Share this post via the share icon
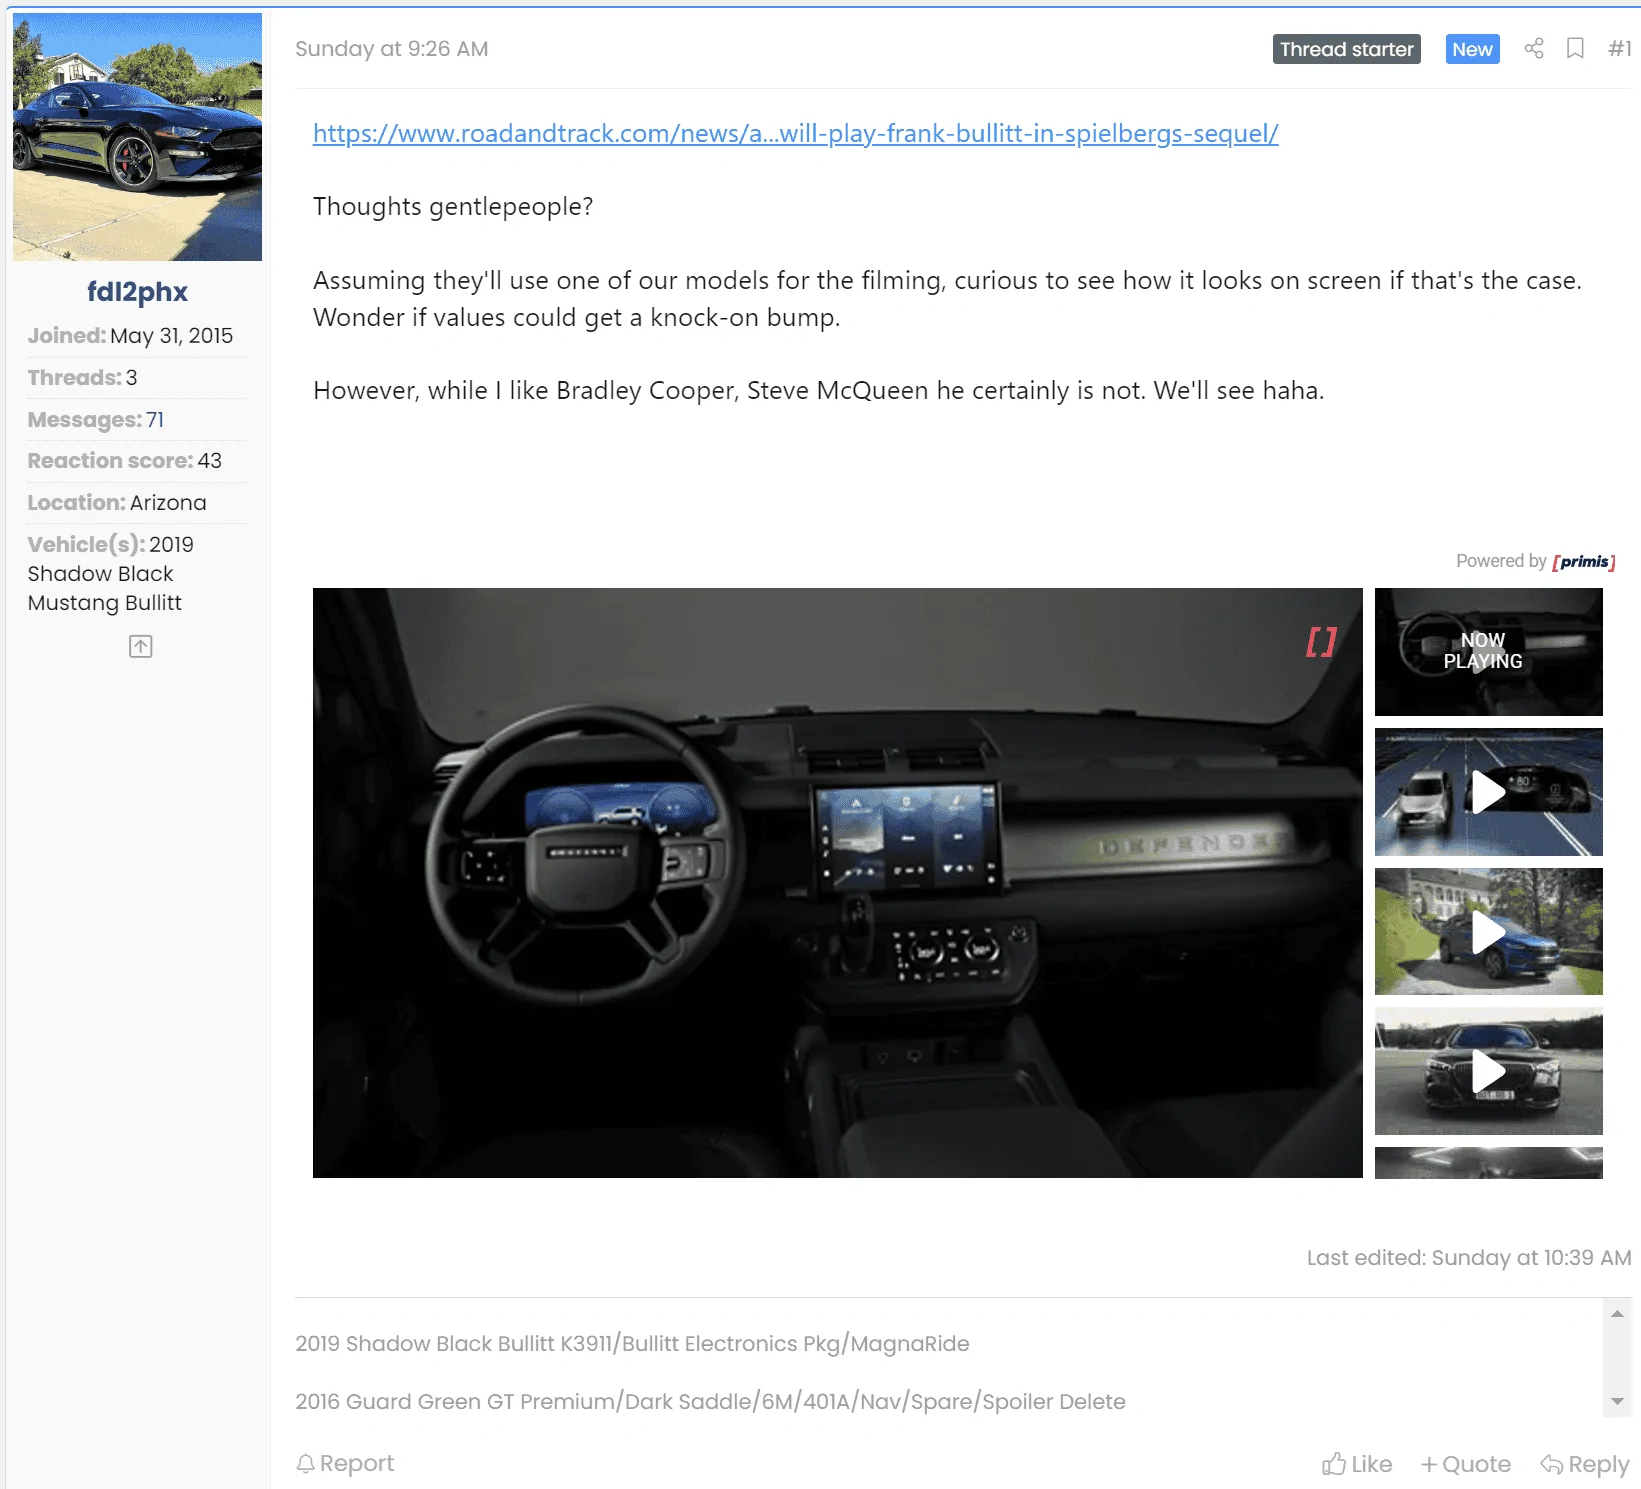The height and width of the screenshot is (1489, 1641). click(1534, 48)
